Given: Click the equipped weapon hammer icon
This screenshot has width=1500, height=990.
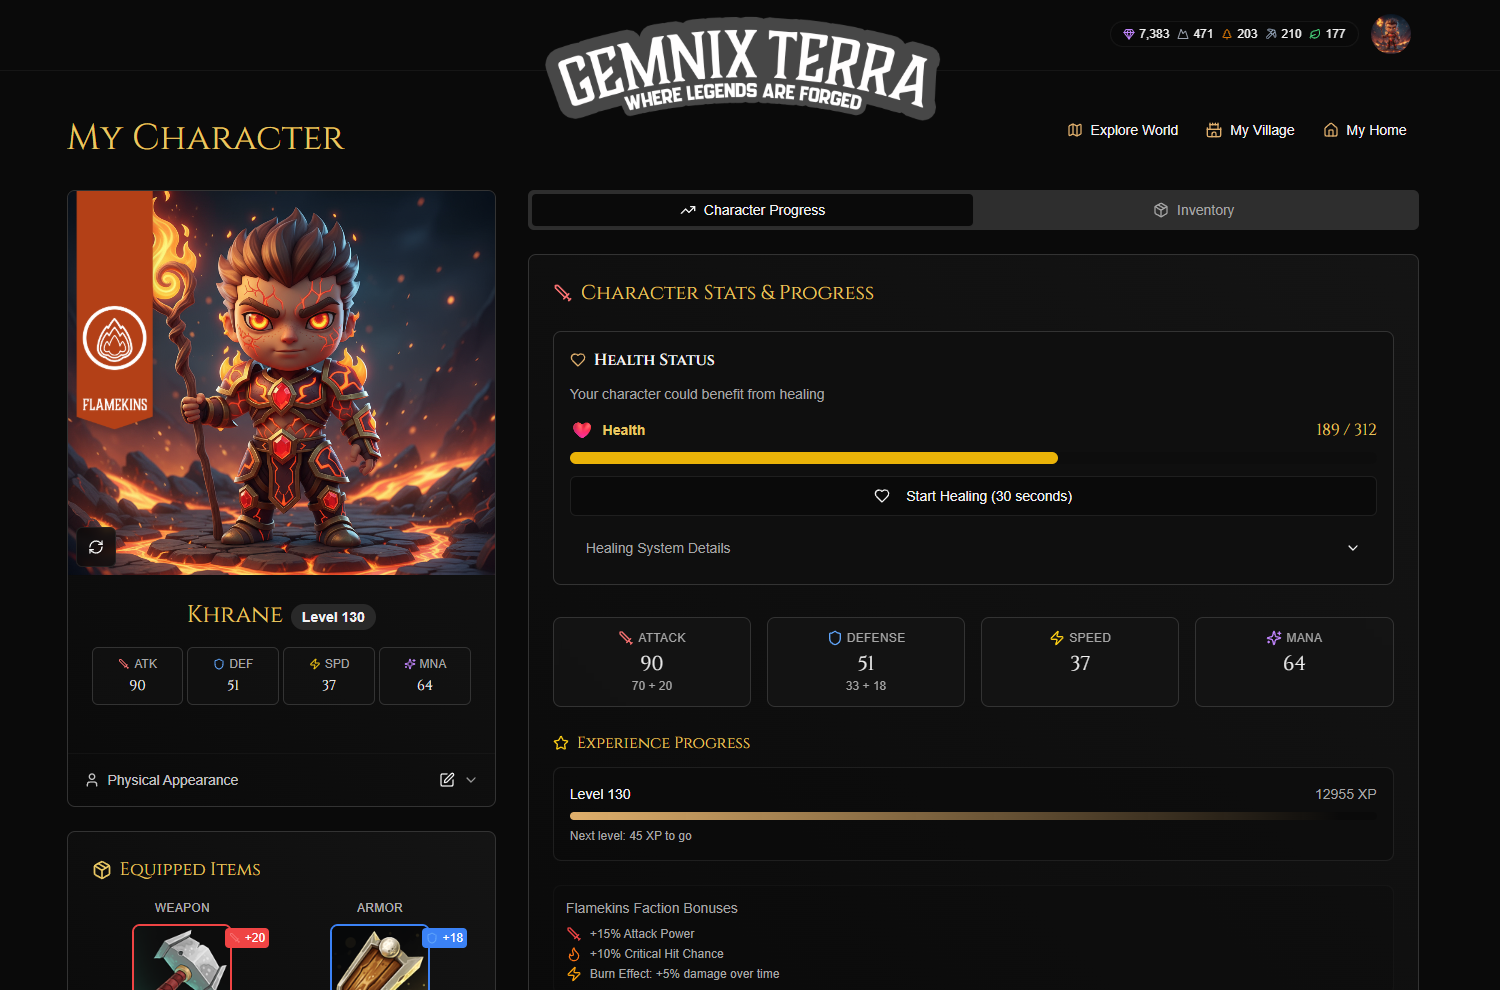Looking at the screenshot, I should [182, 959].
